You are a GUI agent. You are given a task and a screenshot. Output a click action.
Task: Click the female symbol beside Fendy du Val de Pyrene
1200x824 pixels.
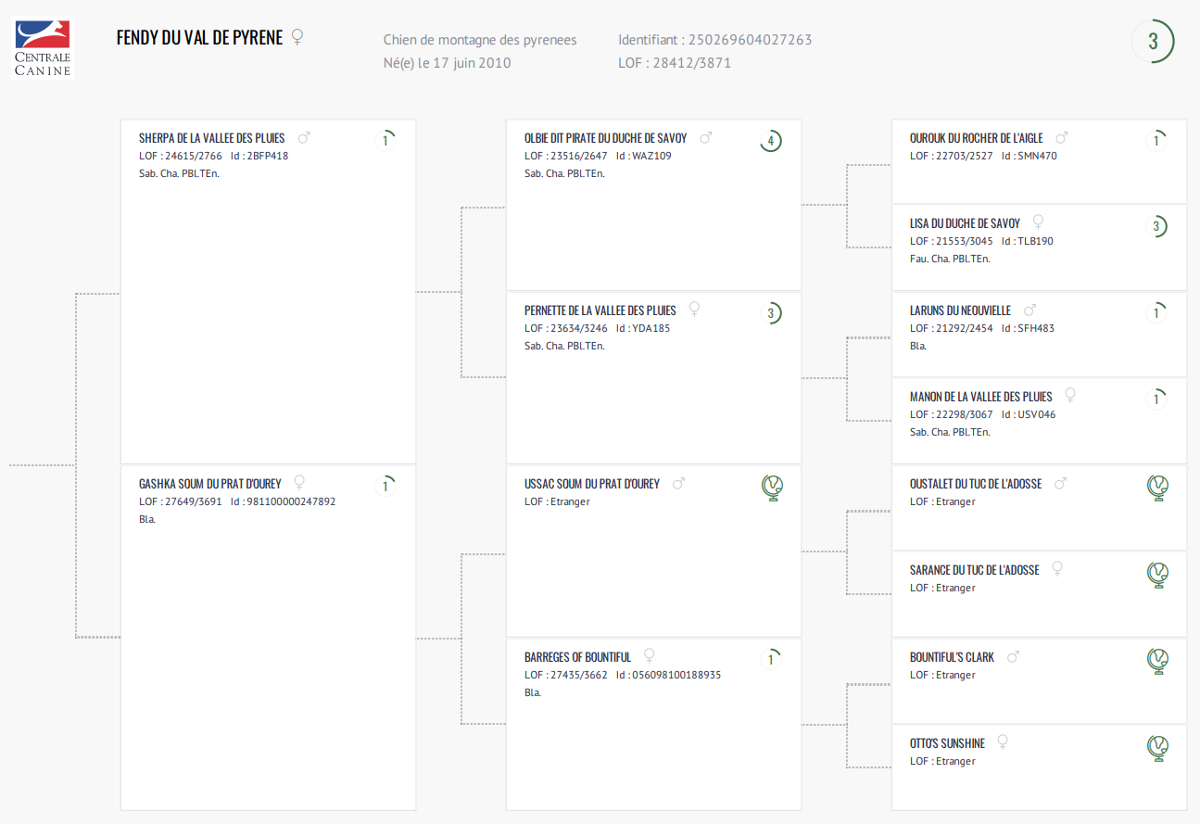click(x=297, y=37)
